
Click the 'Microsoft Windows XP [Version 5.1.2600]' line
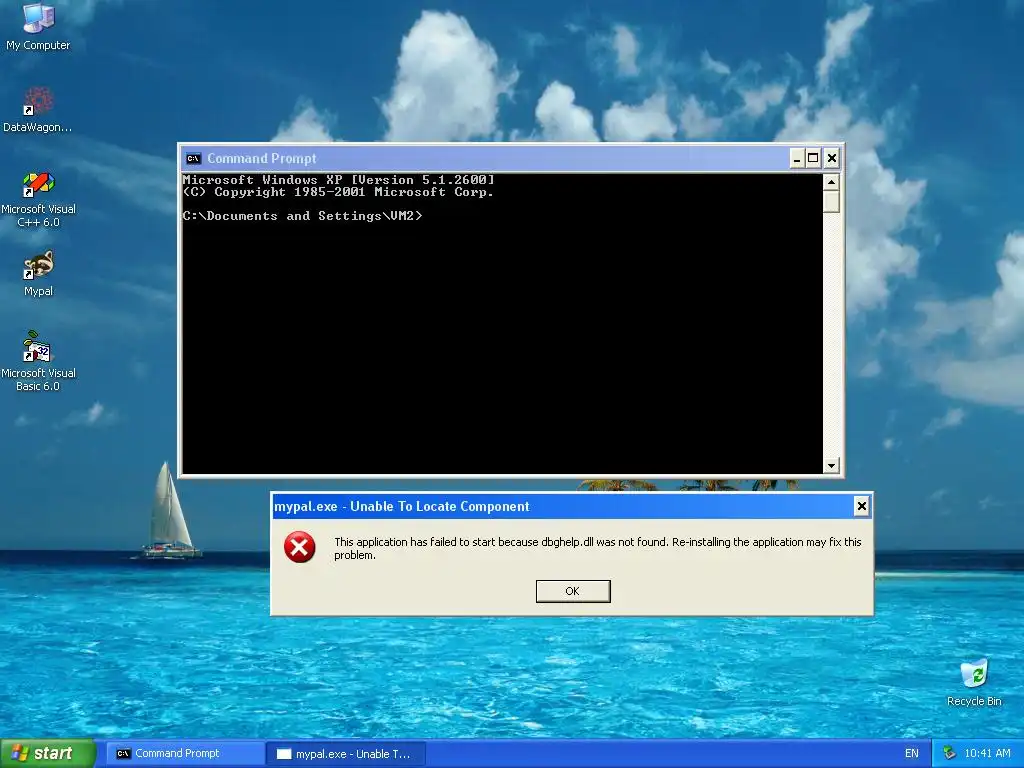tap(338, 180)
